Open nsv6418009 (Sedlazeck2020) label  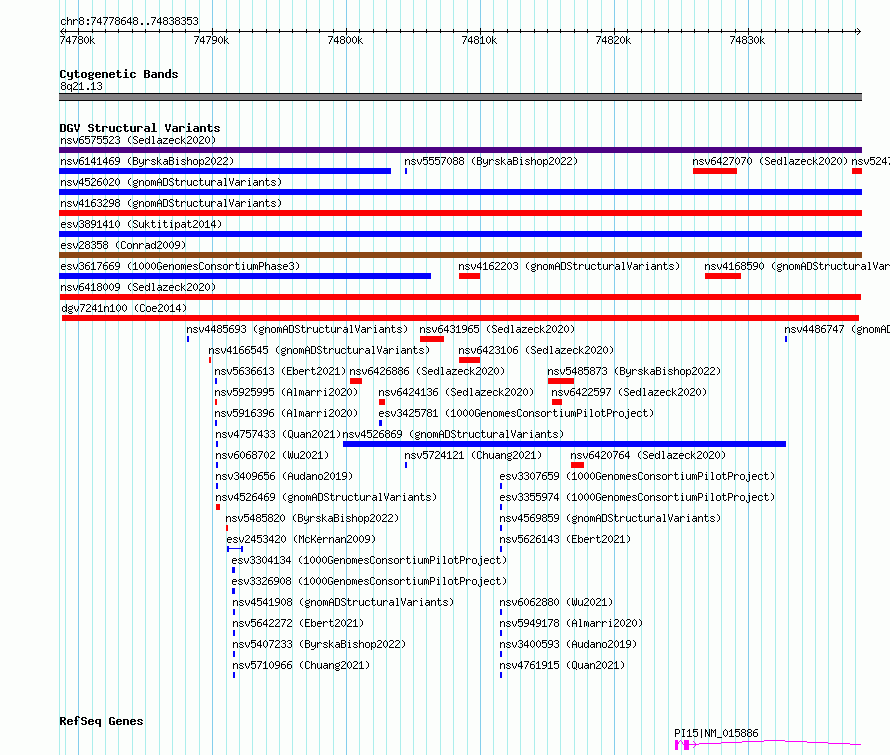[x=138, y=287]
